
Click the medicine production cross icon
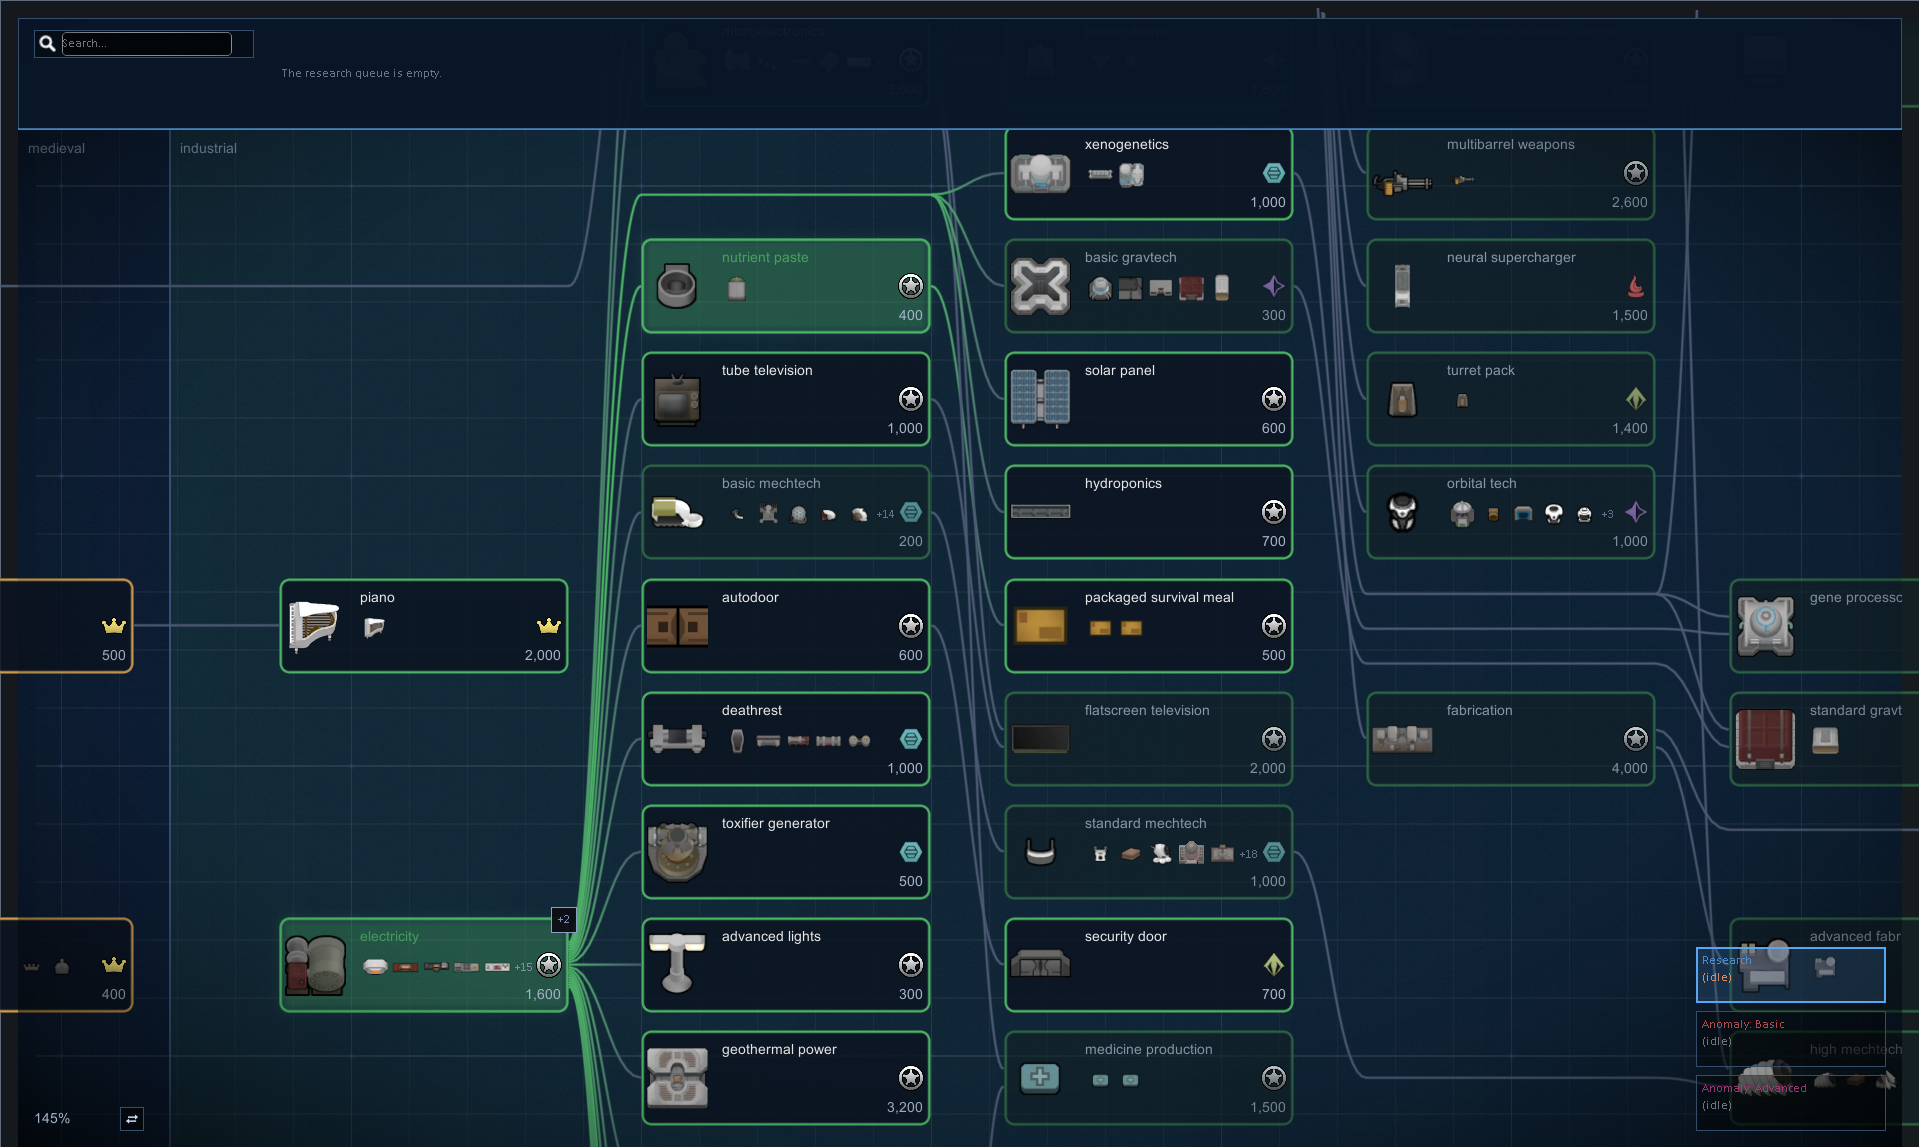pyautogui.click(x=1040, y=1078)
